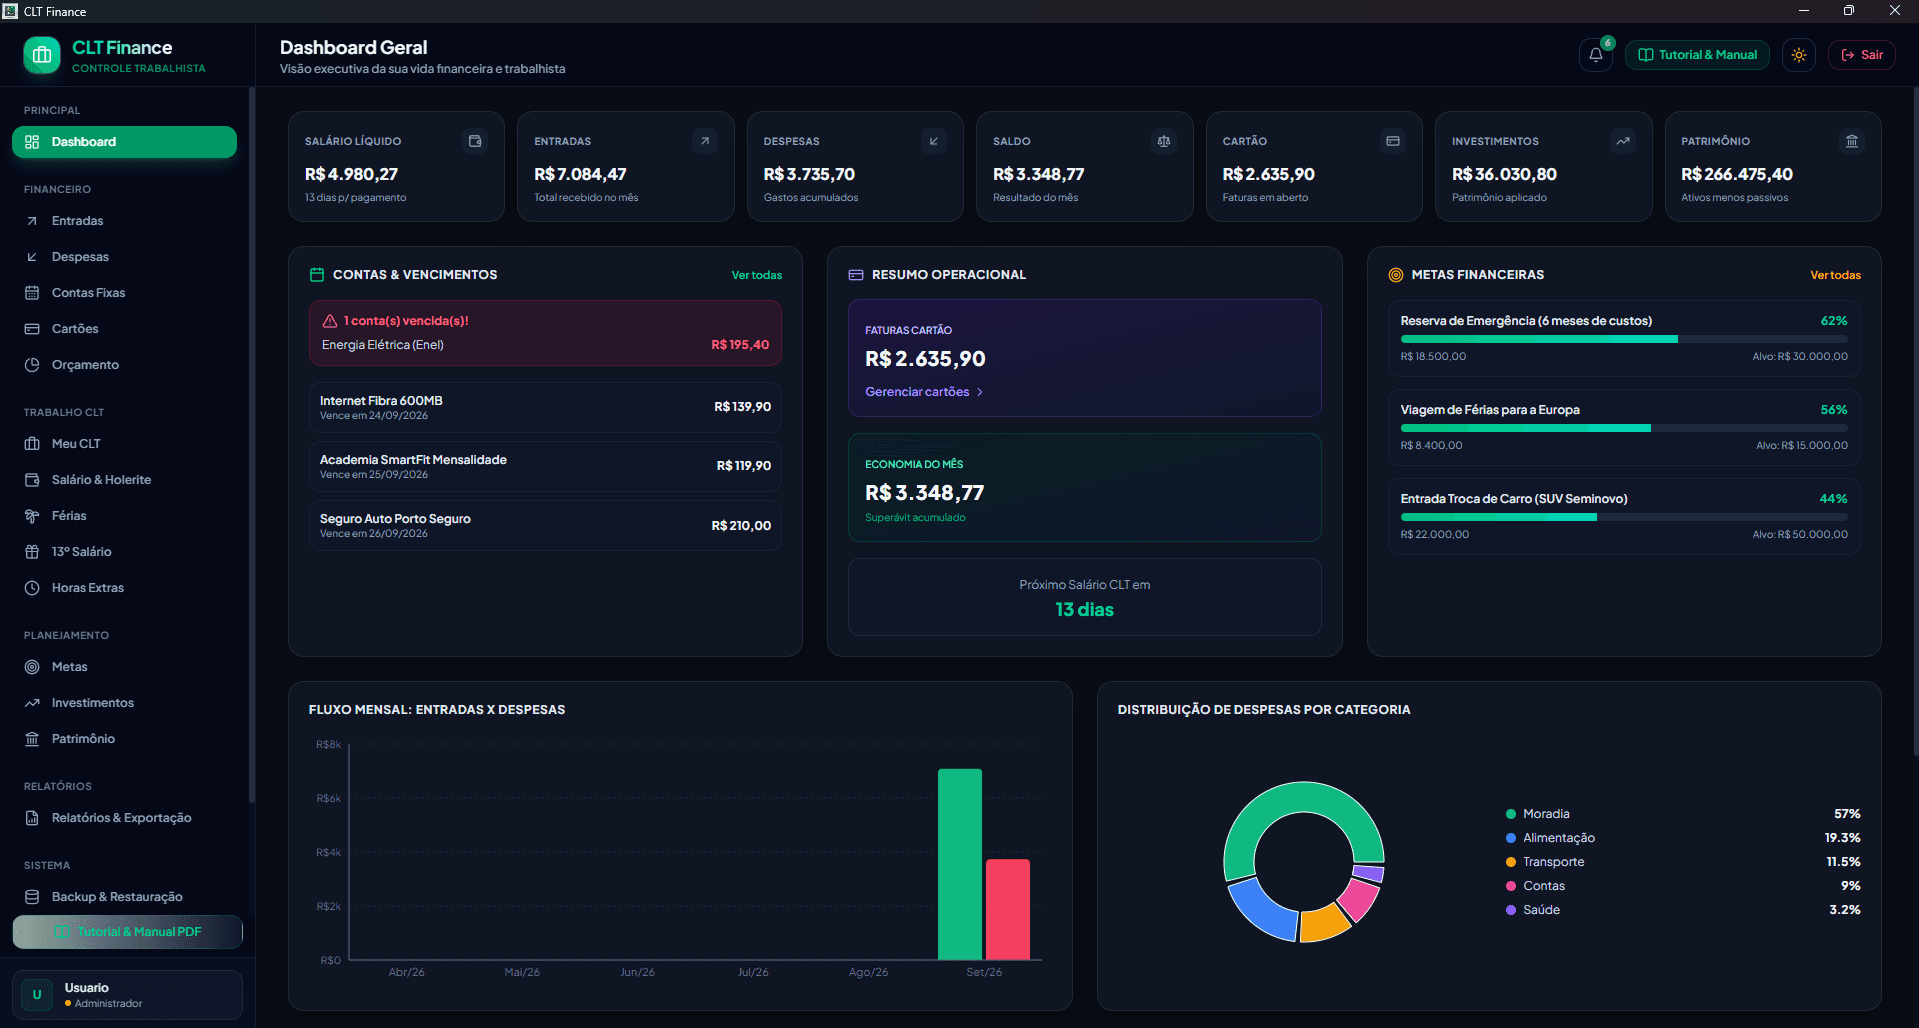Click the warning triangle on overdue bill alert

pyautogui.click(x=330, y=321)
